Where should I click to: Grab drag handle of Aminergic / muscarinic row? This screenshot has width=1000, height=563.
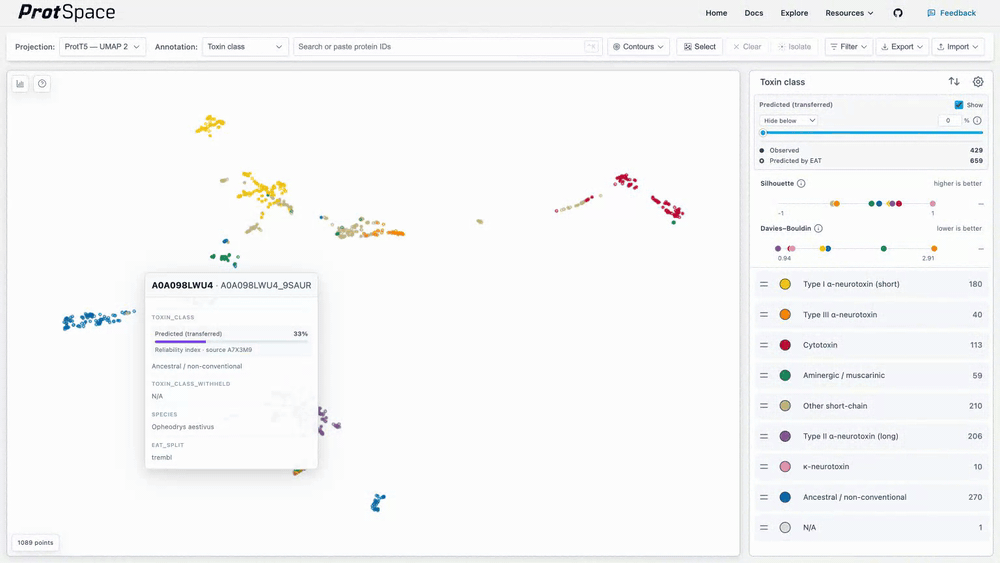[764, 376]
